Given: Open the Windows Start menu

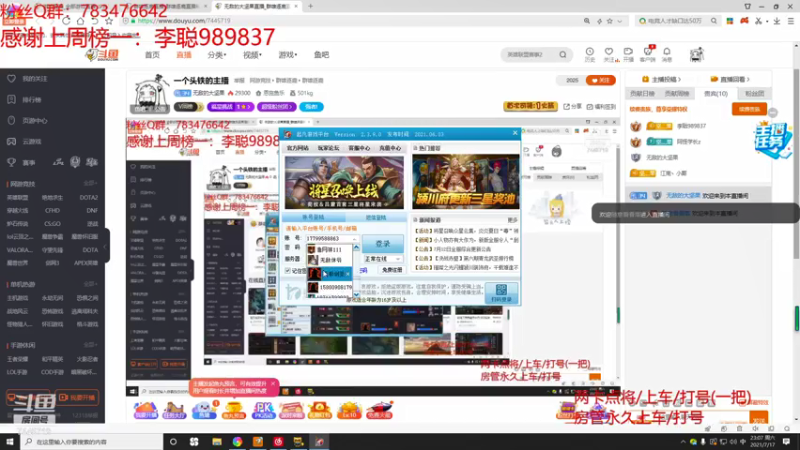Looking at the screenshot, I should [x=10, y=442].
